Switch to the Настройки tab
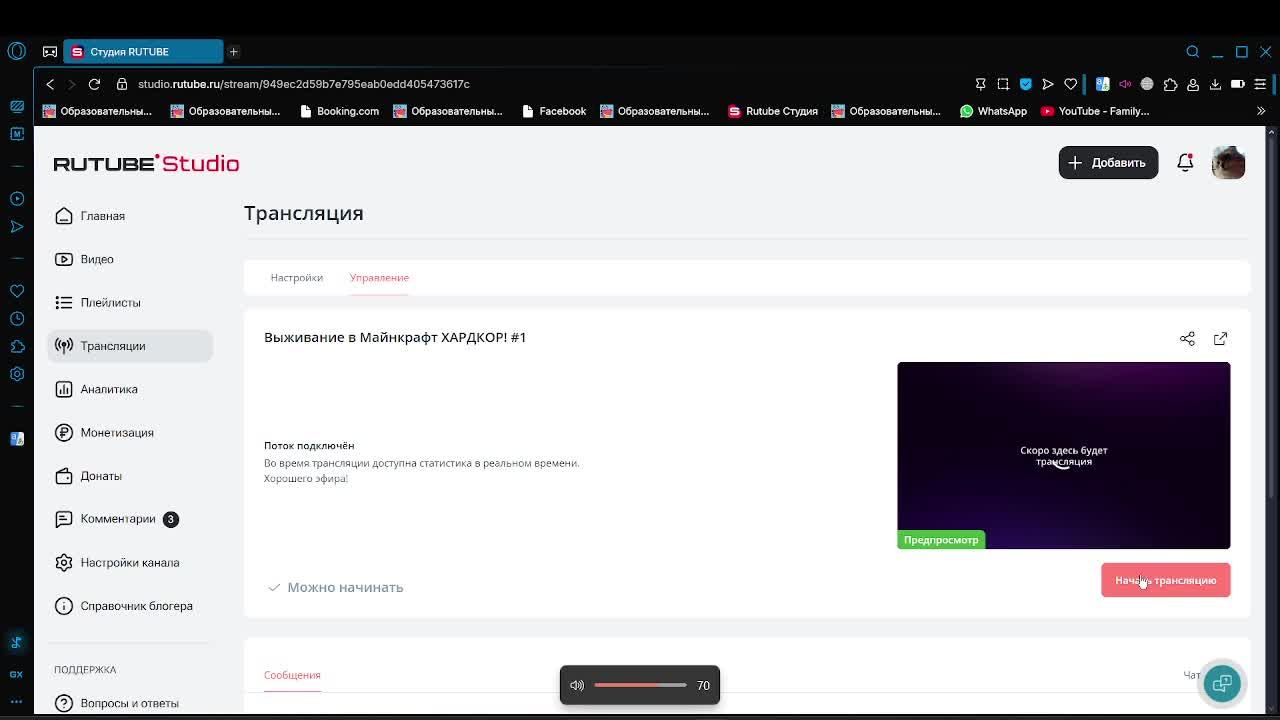This screenshot has height=720, width=1280. pyautogui.click(x=296, y=277)
